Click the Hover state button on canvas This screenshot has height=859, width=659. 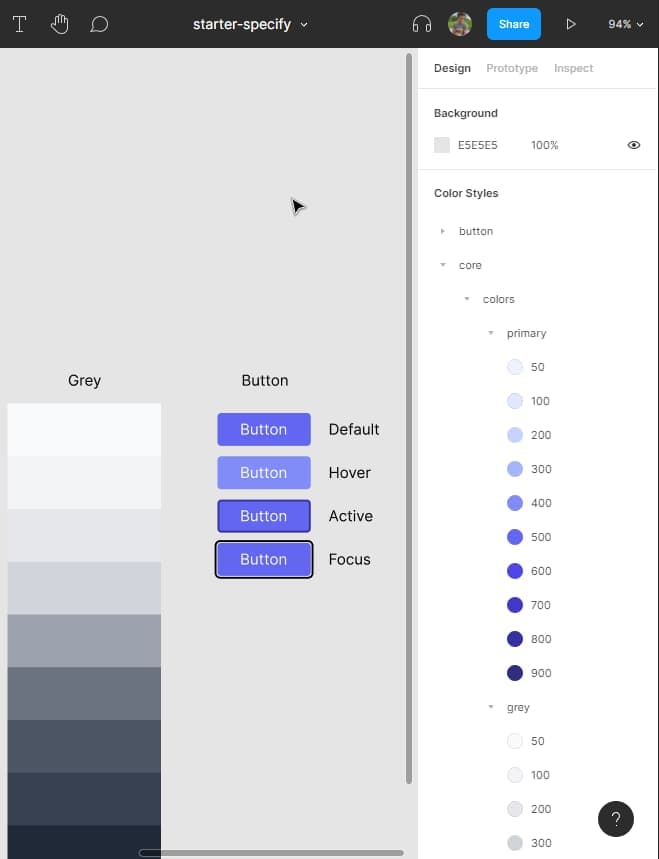(264, 473)
